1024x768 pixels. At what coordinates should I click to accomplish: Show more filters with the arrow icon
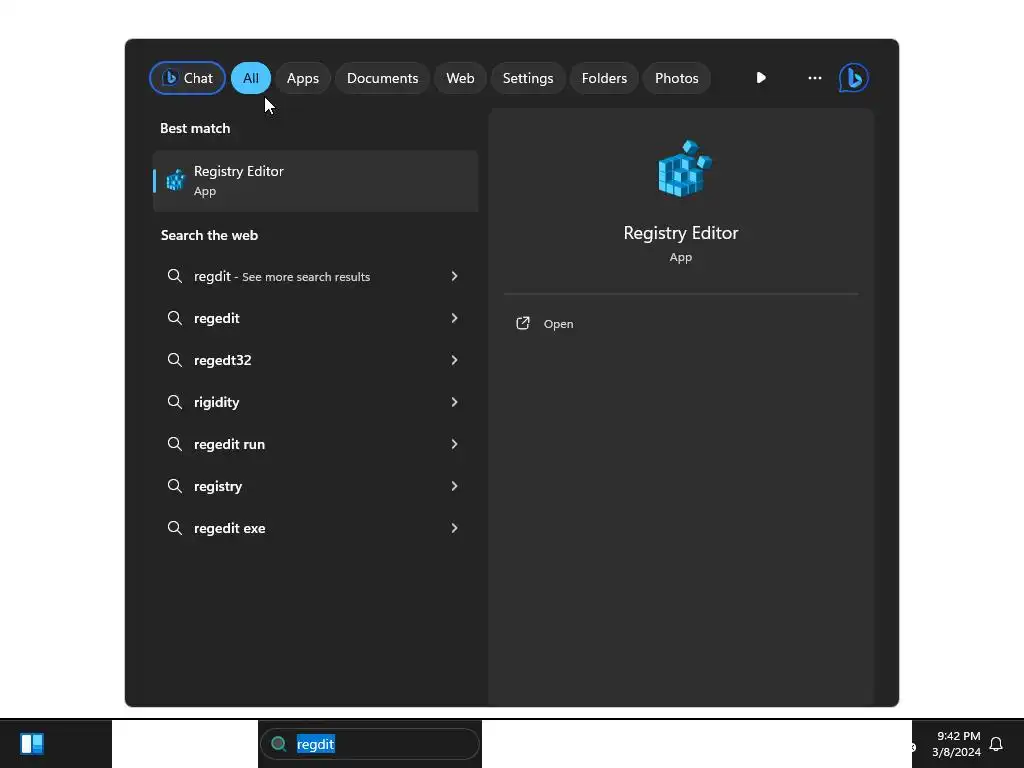[x=761, y=78]
